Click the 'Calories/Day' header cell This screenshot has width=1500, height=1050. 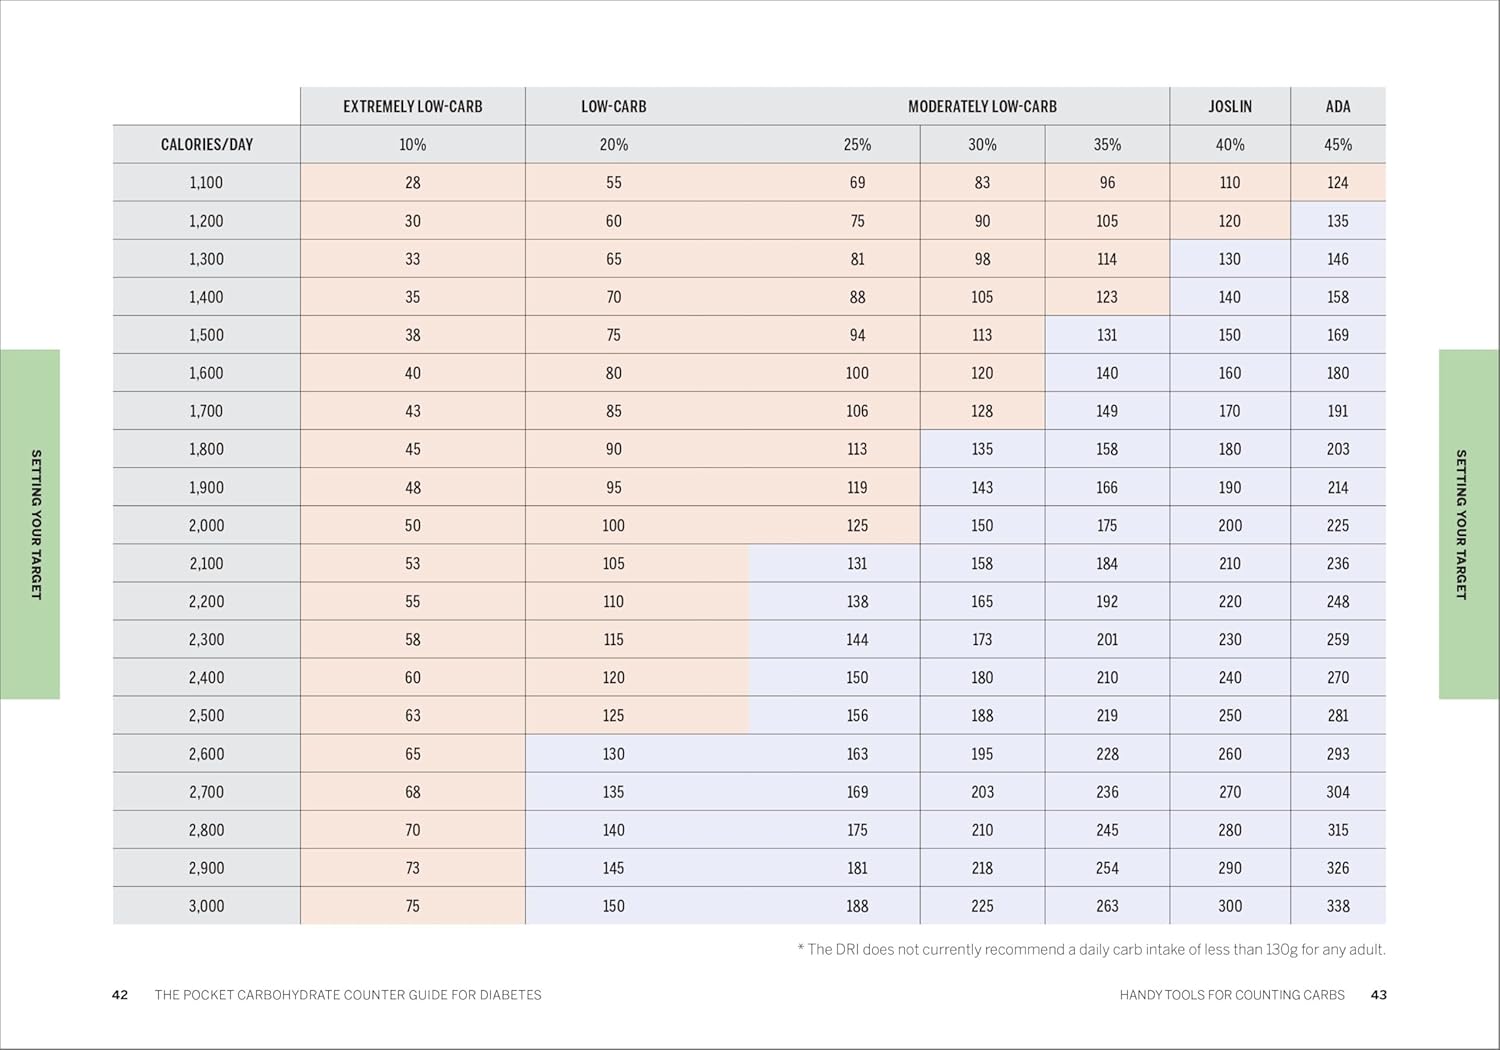pyautogui.click(x=206, y=144)
